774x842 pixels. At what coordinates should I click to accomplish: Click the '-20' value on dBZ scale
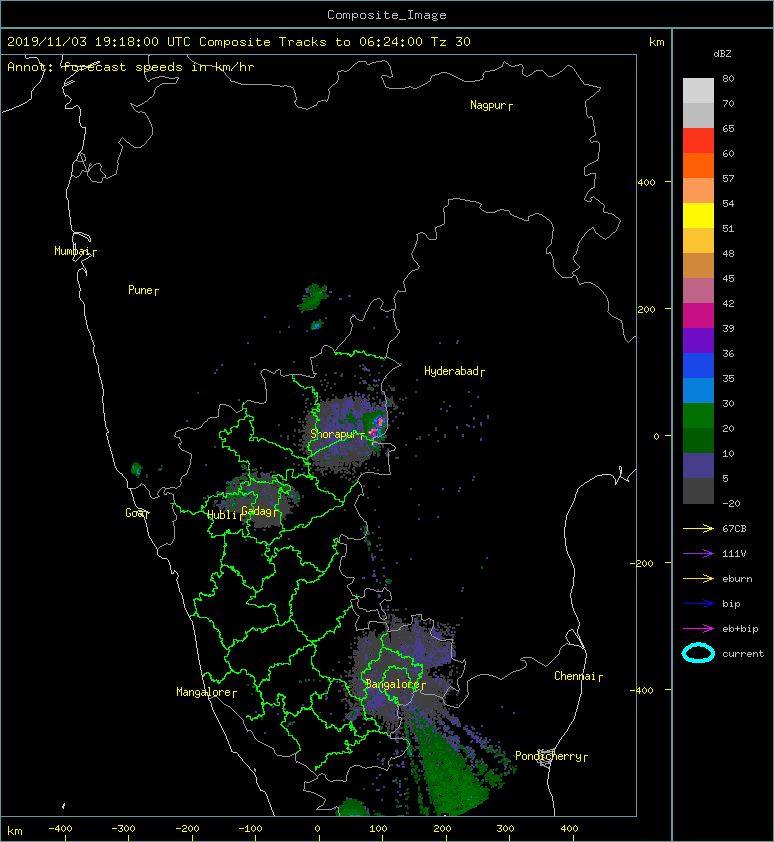coord(731,504)
